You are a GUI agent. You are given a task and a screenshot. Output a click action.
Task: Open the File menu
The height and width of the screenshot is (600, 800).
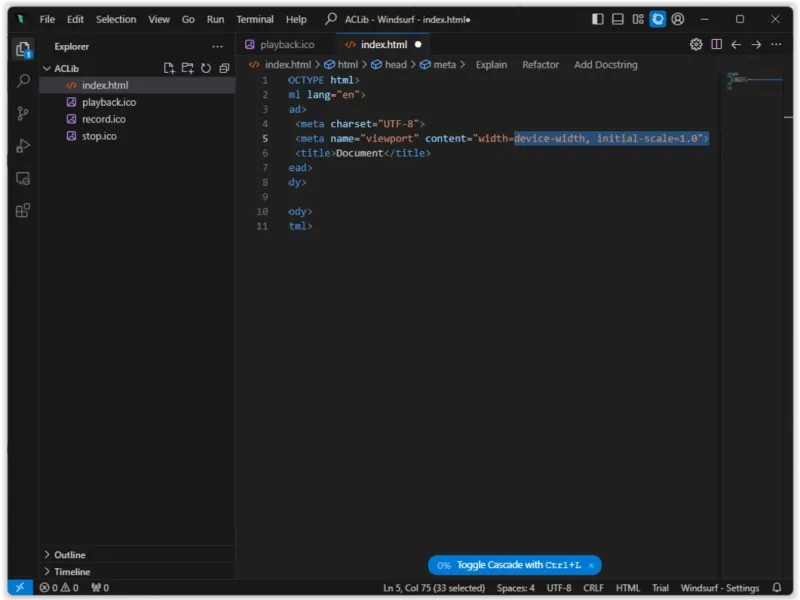[x=47, y=19]
